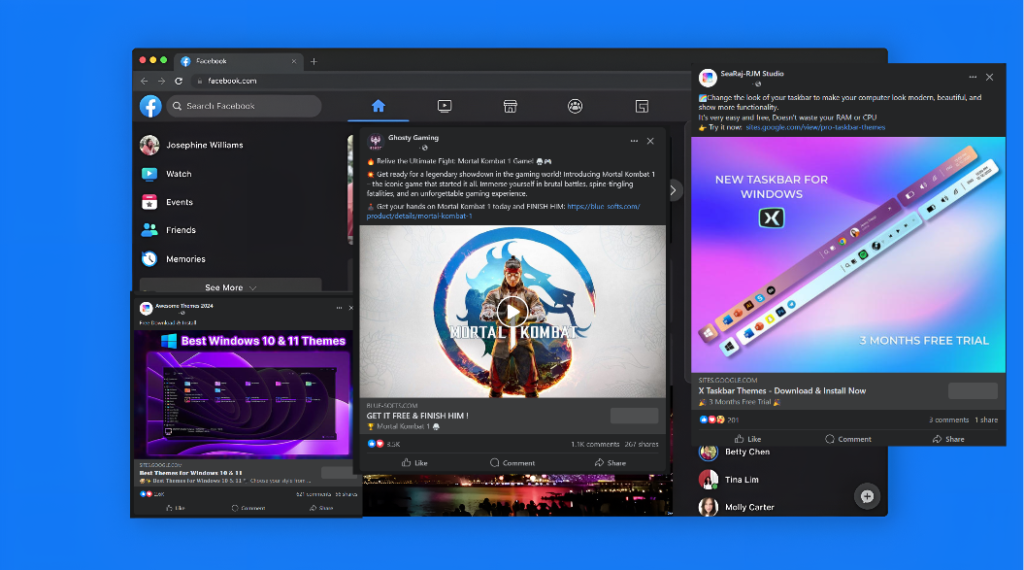Click the stories next arrow

[x=673, y=190]
